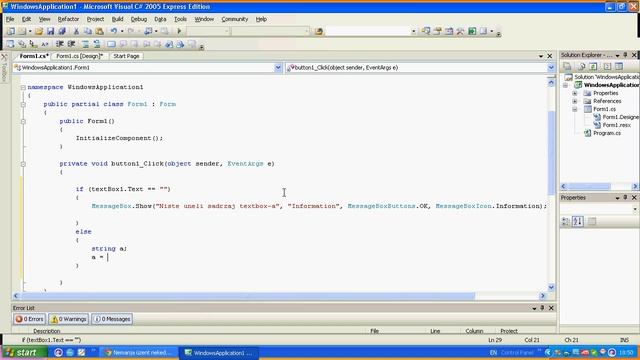Open the Debug menu
Image resolution: width=640 pixels, height=360 pixels.
[139, 19]
